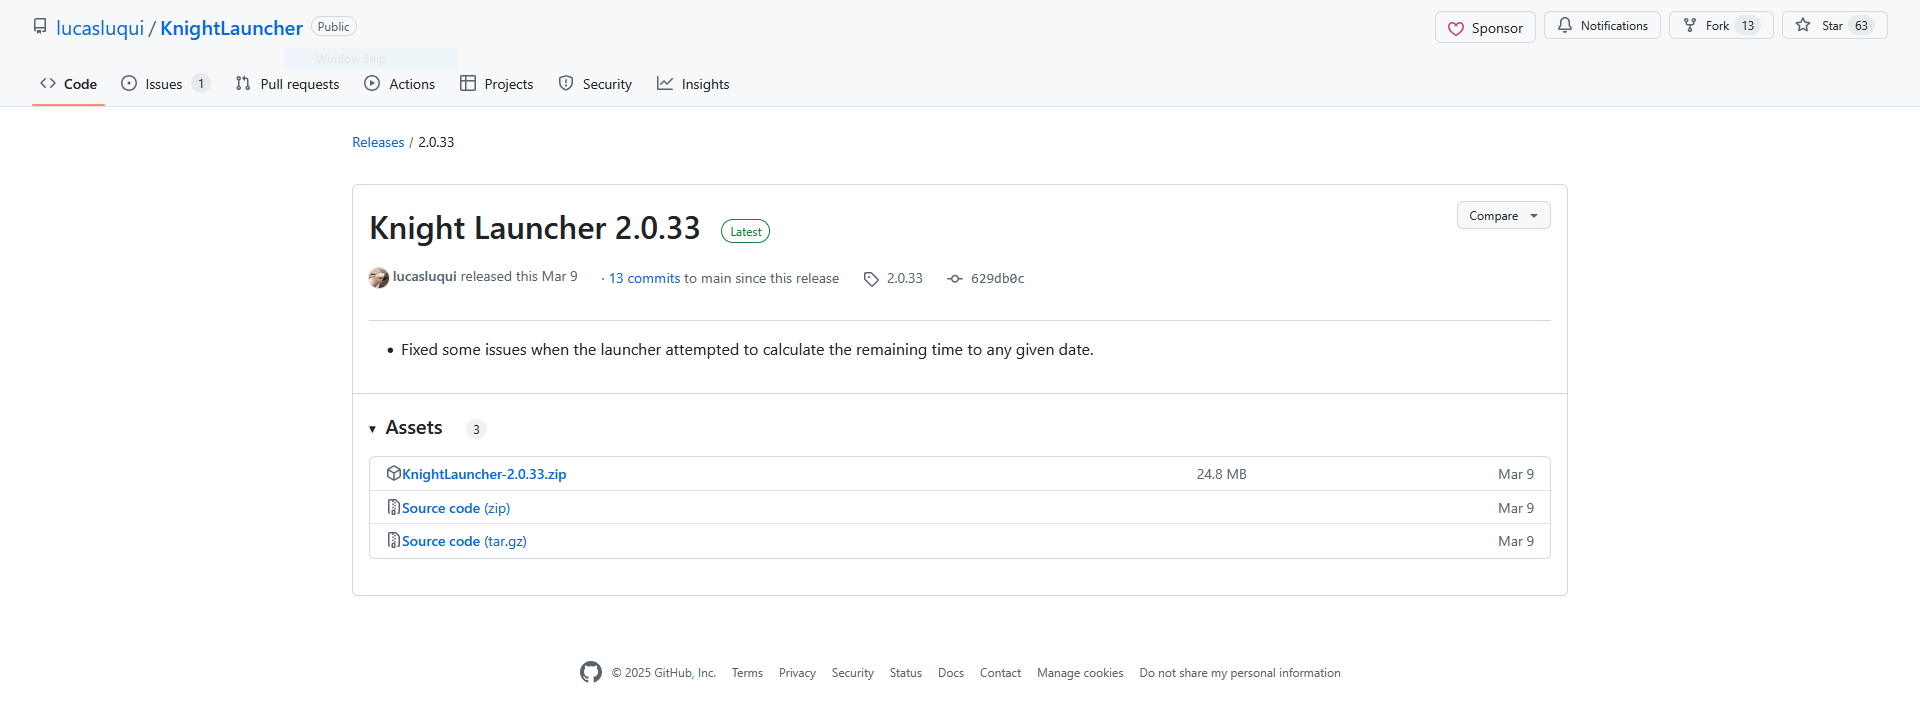This screenshot has height=721, width=1920.
Task: Click the Sponsor button
Action: click(1485, 27)
